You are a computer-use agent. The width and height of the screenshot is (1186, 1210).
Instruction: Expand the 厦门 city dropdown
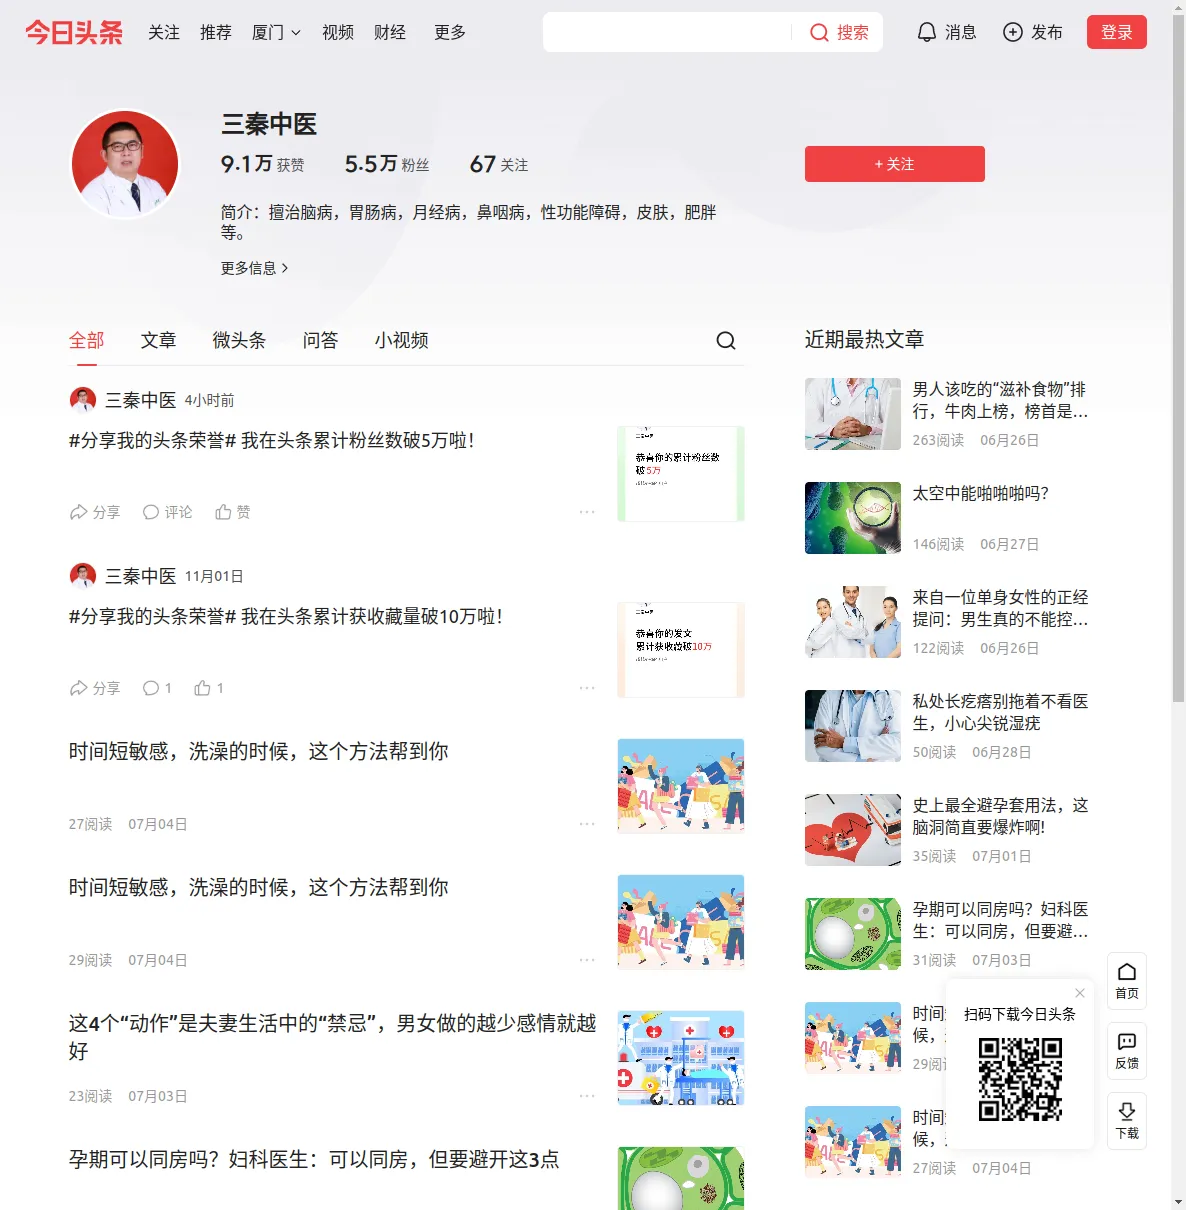tap(276, 32)
